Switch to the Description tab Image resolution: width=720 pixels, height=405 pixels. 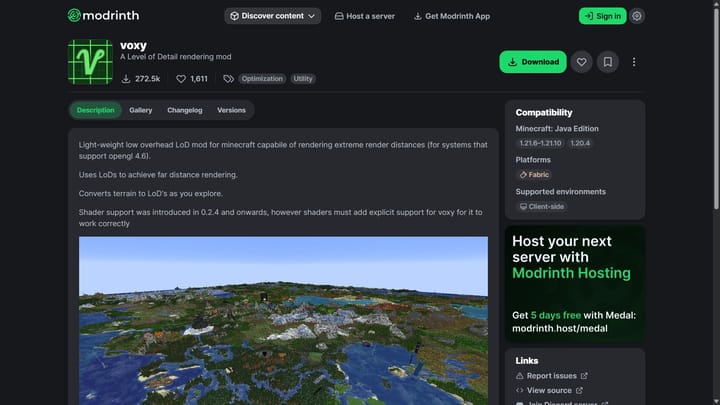tap(96, 110)
